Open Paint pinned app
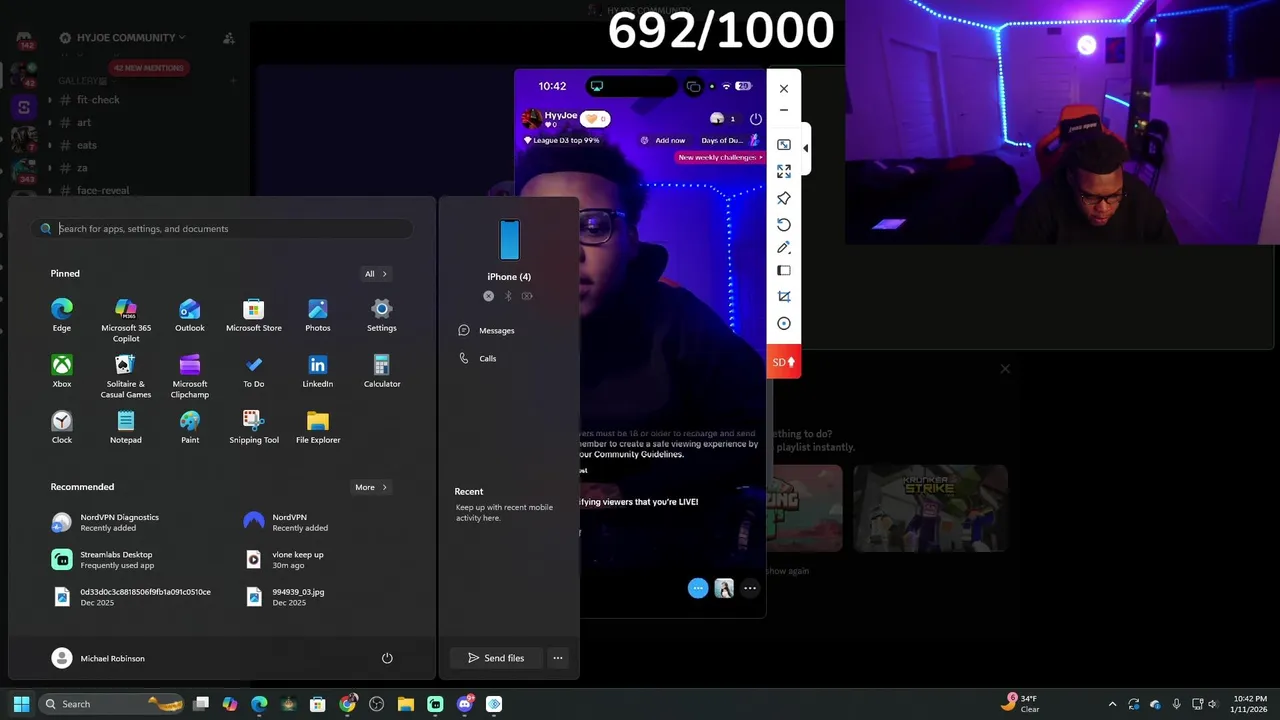 [190, 426]
